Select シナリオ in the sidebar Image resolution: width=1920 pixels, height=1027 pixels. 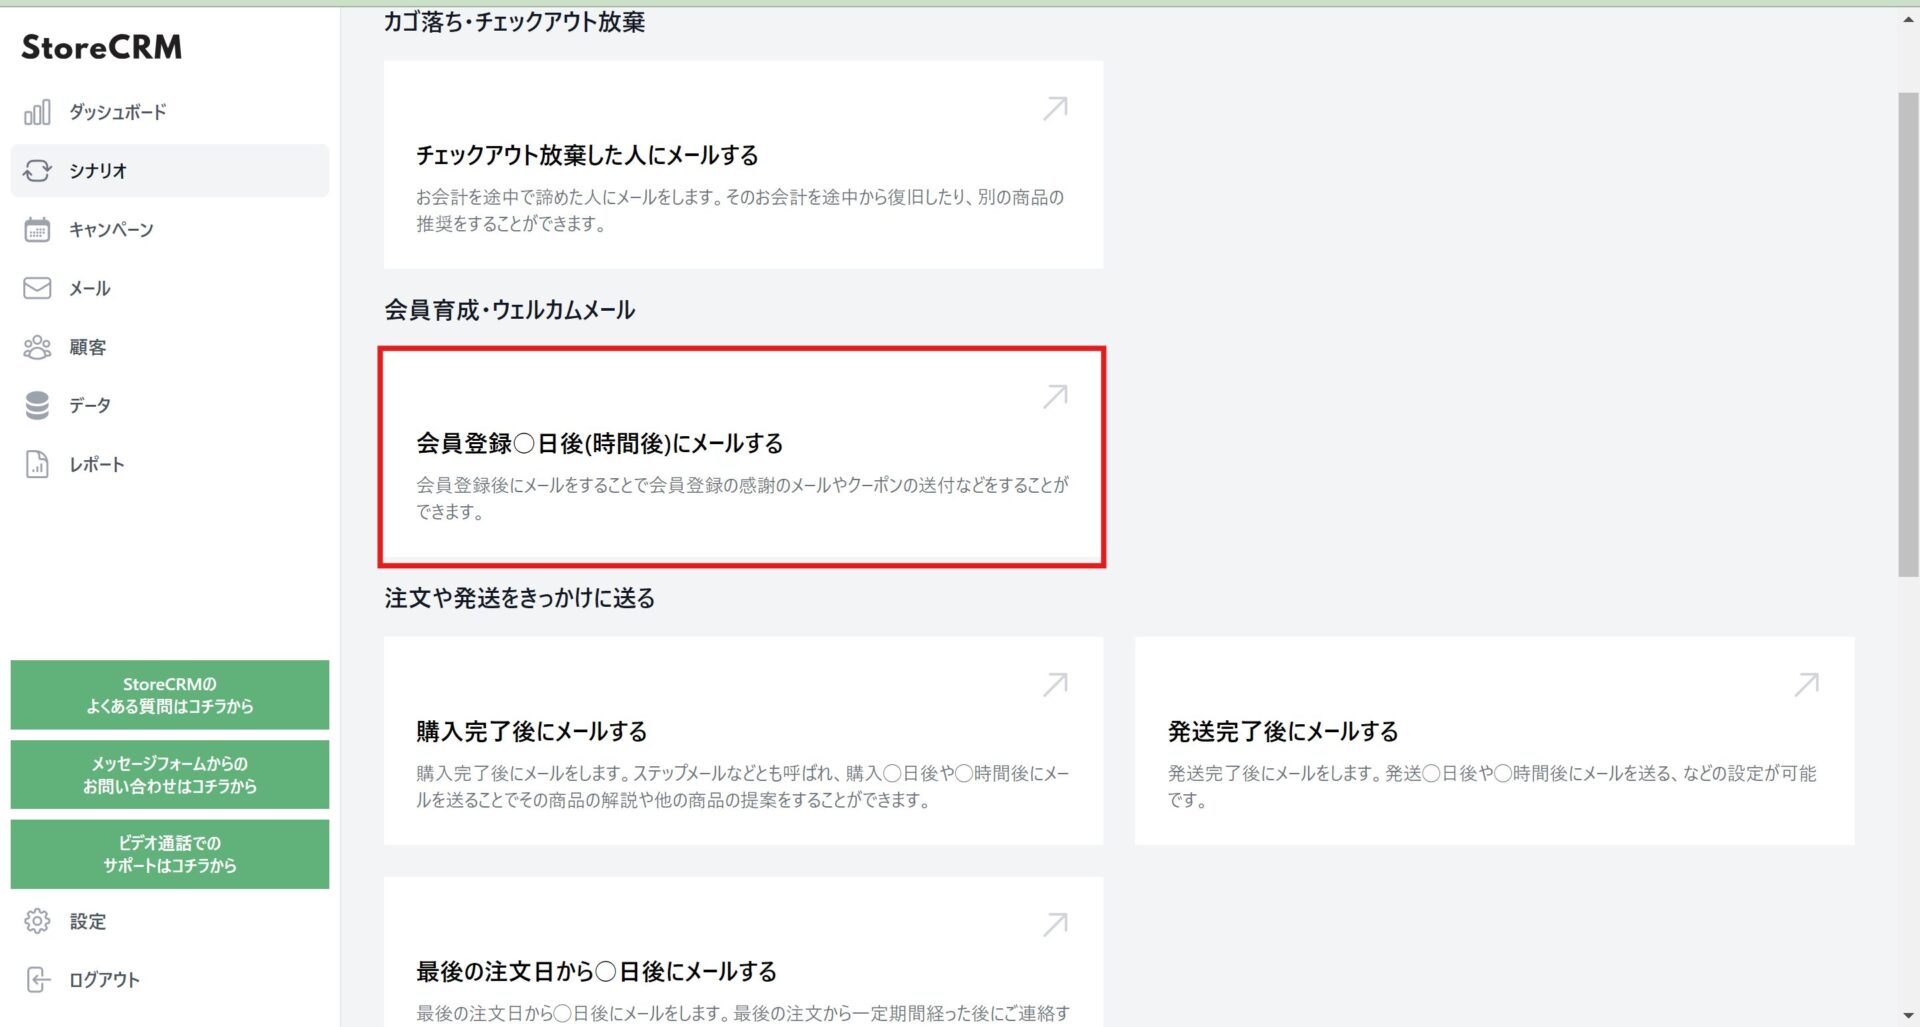[x=170, y=171]
